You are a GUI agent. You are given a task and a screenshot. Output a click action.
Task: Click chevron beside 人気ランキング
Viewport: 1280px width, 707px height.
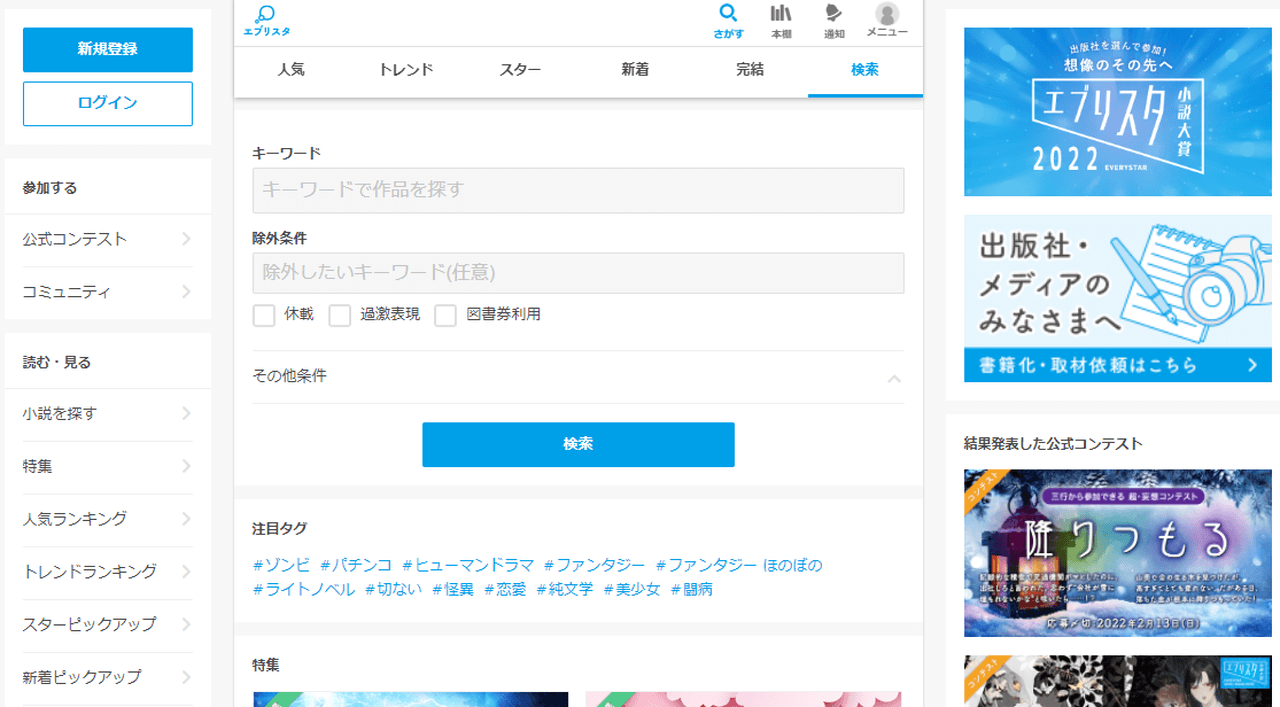coord(186,519)
